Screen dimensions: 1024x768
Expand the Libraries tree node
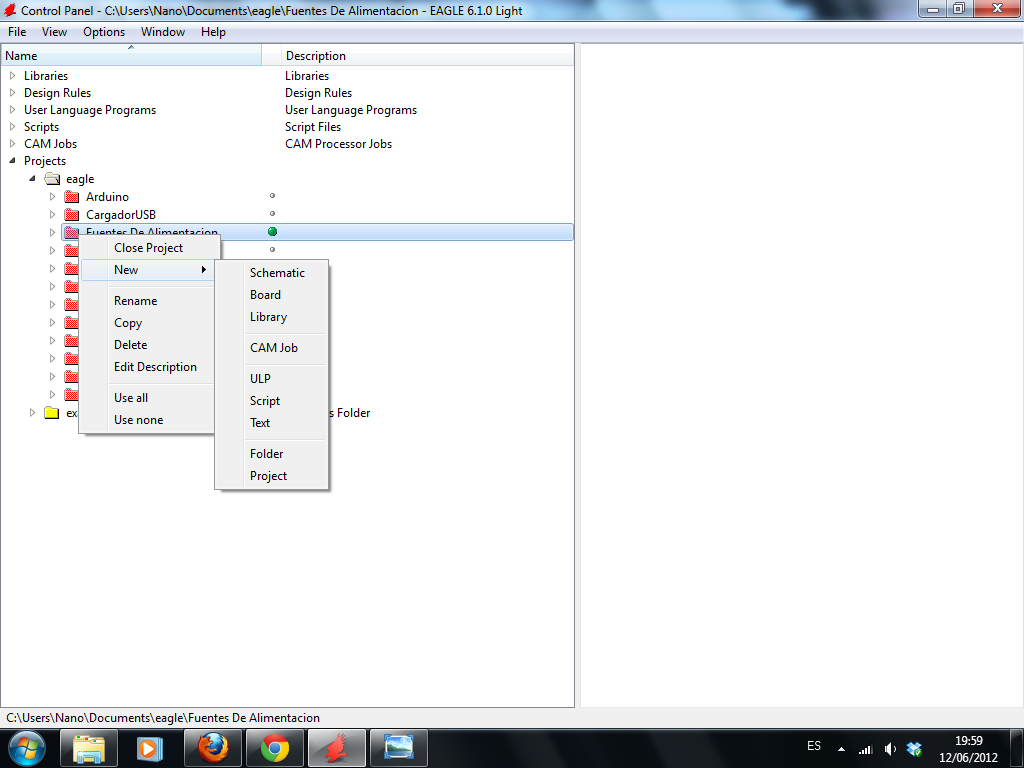pyautogui.click(x=12, y=76)
